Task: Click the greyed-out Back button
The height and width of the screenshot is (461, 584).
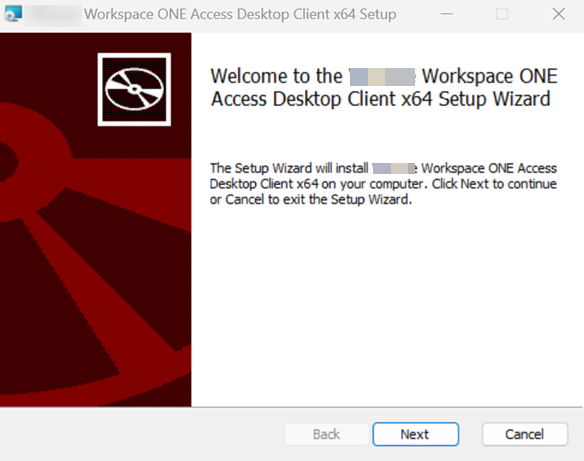Action: pyautogui.click(x=327, y=434)
